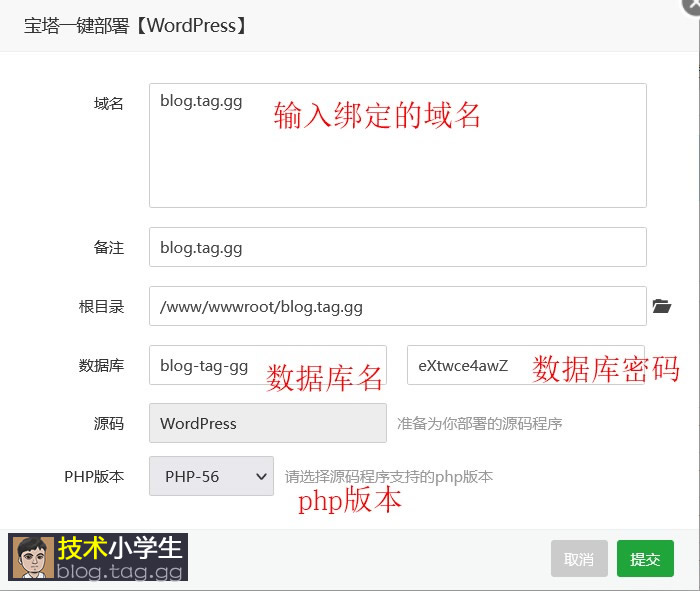Click the 根目录 field label

pos(101,306)
